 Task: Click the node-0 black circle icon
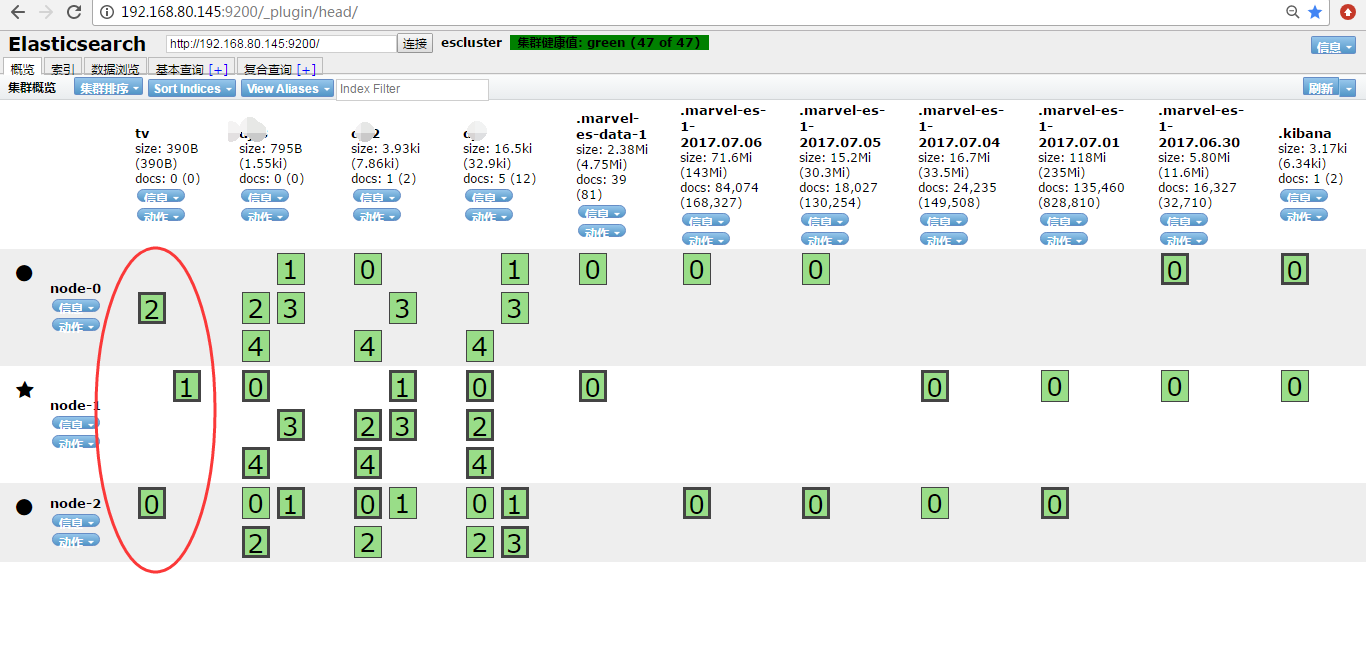pyautogui.click(x=24, y=273)
